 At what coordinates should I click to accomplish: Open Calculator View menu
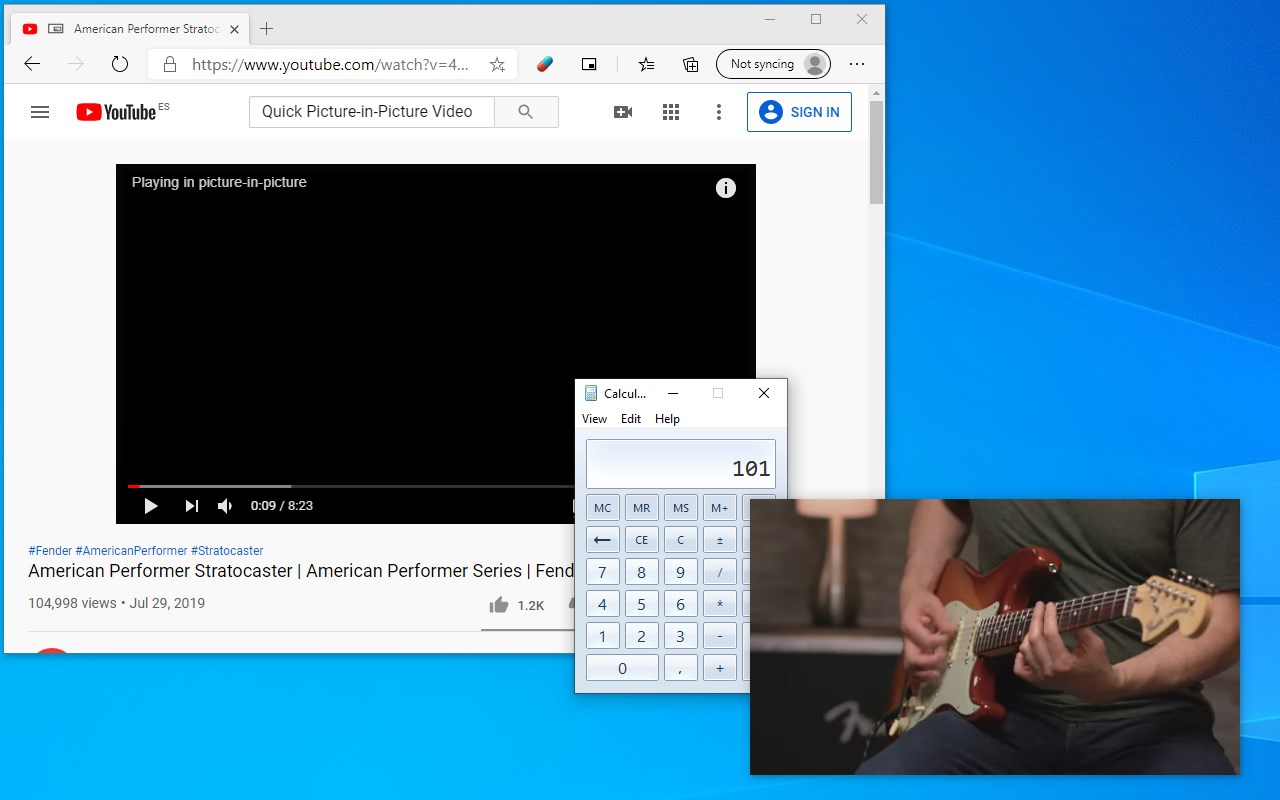tap(594, 419)
